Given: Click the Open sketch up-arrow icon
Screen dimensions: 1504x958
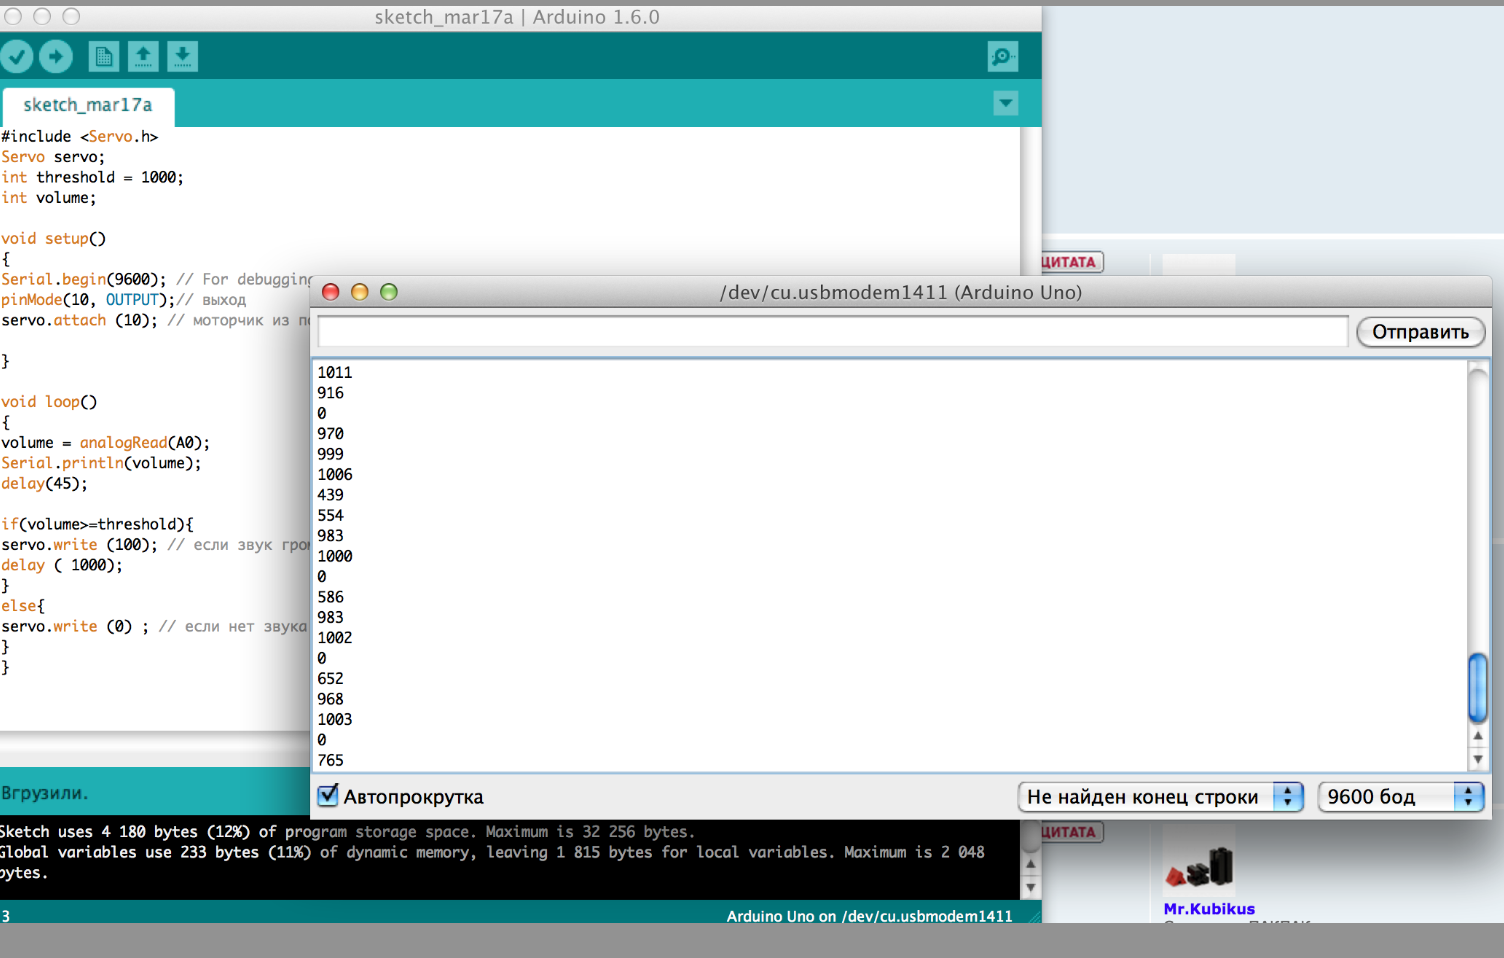Looking at the screenshot, I should pos(143,57).
